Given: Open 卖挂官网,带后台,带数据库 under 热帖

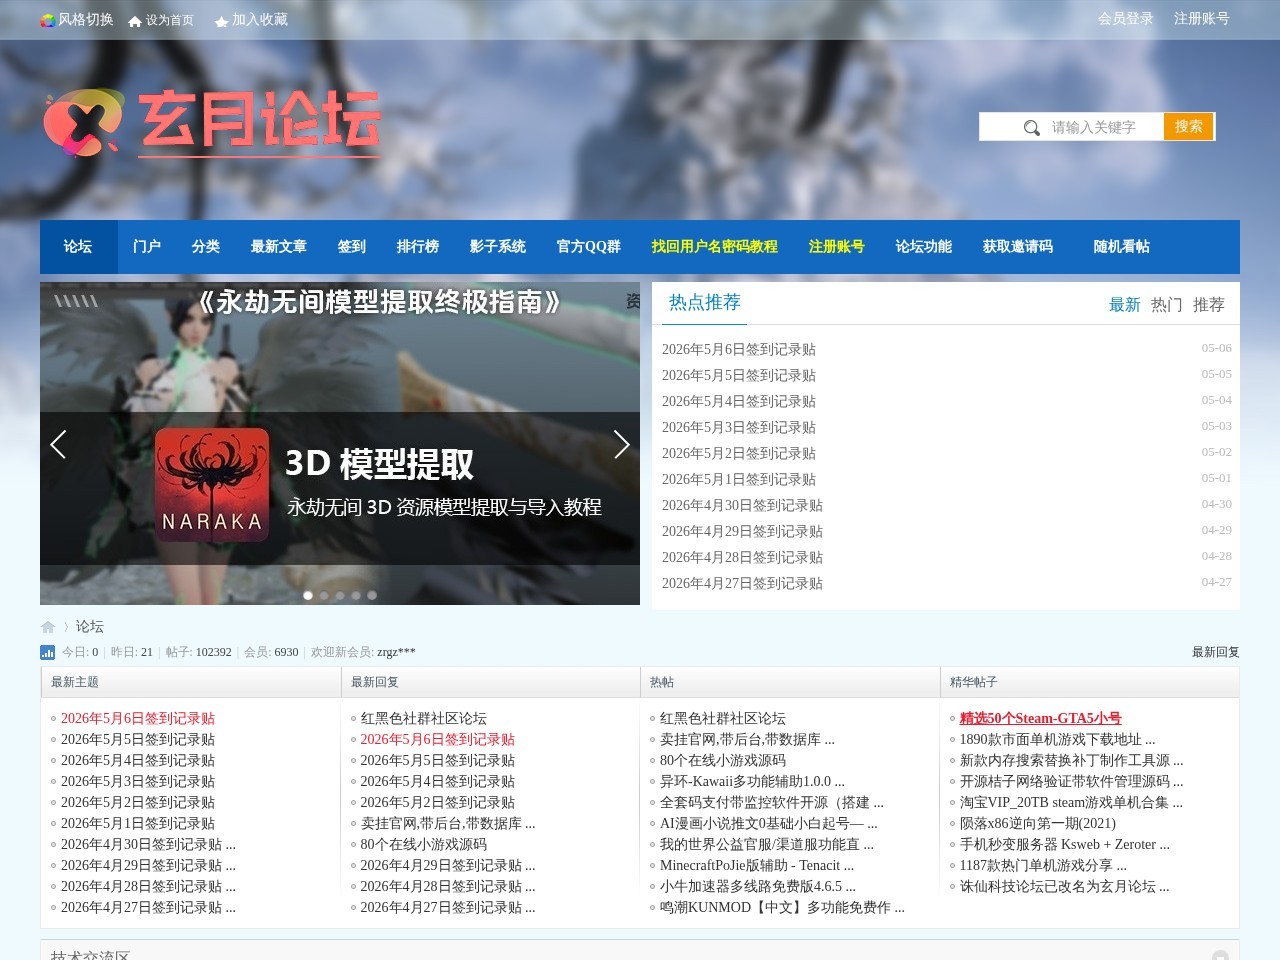Looking at the screenshot, I should 747,739.
